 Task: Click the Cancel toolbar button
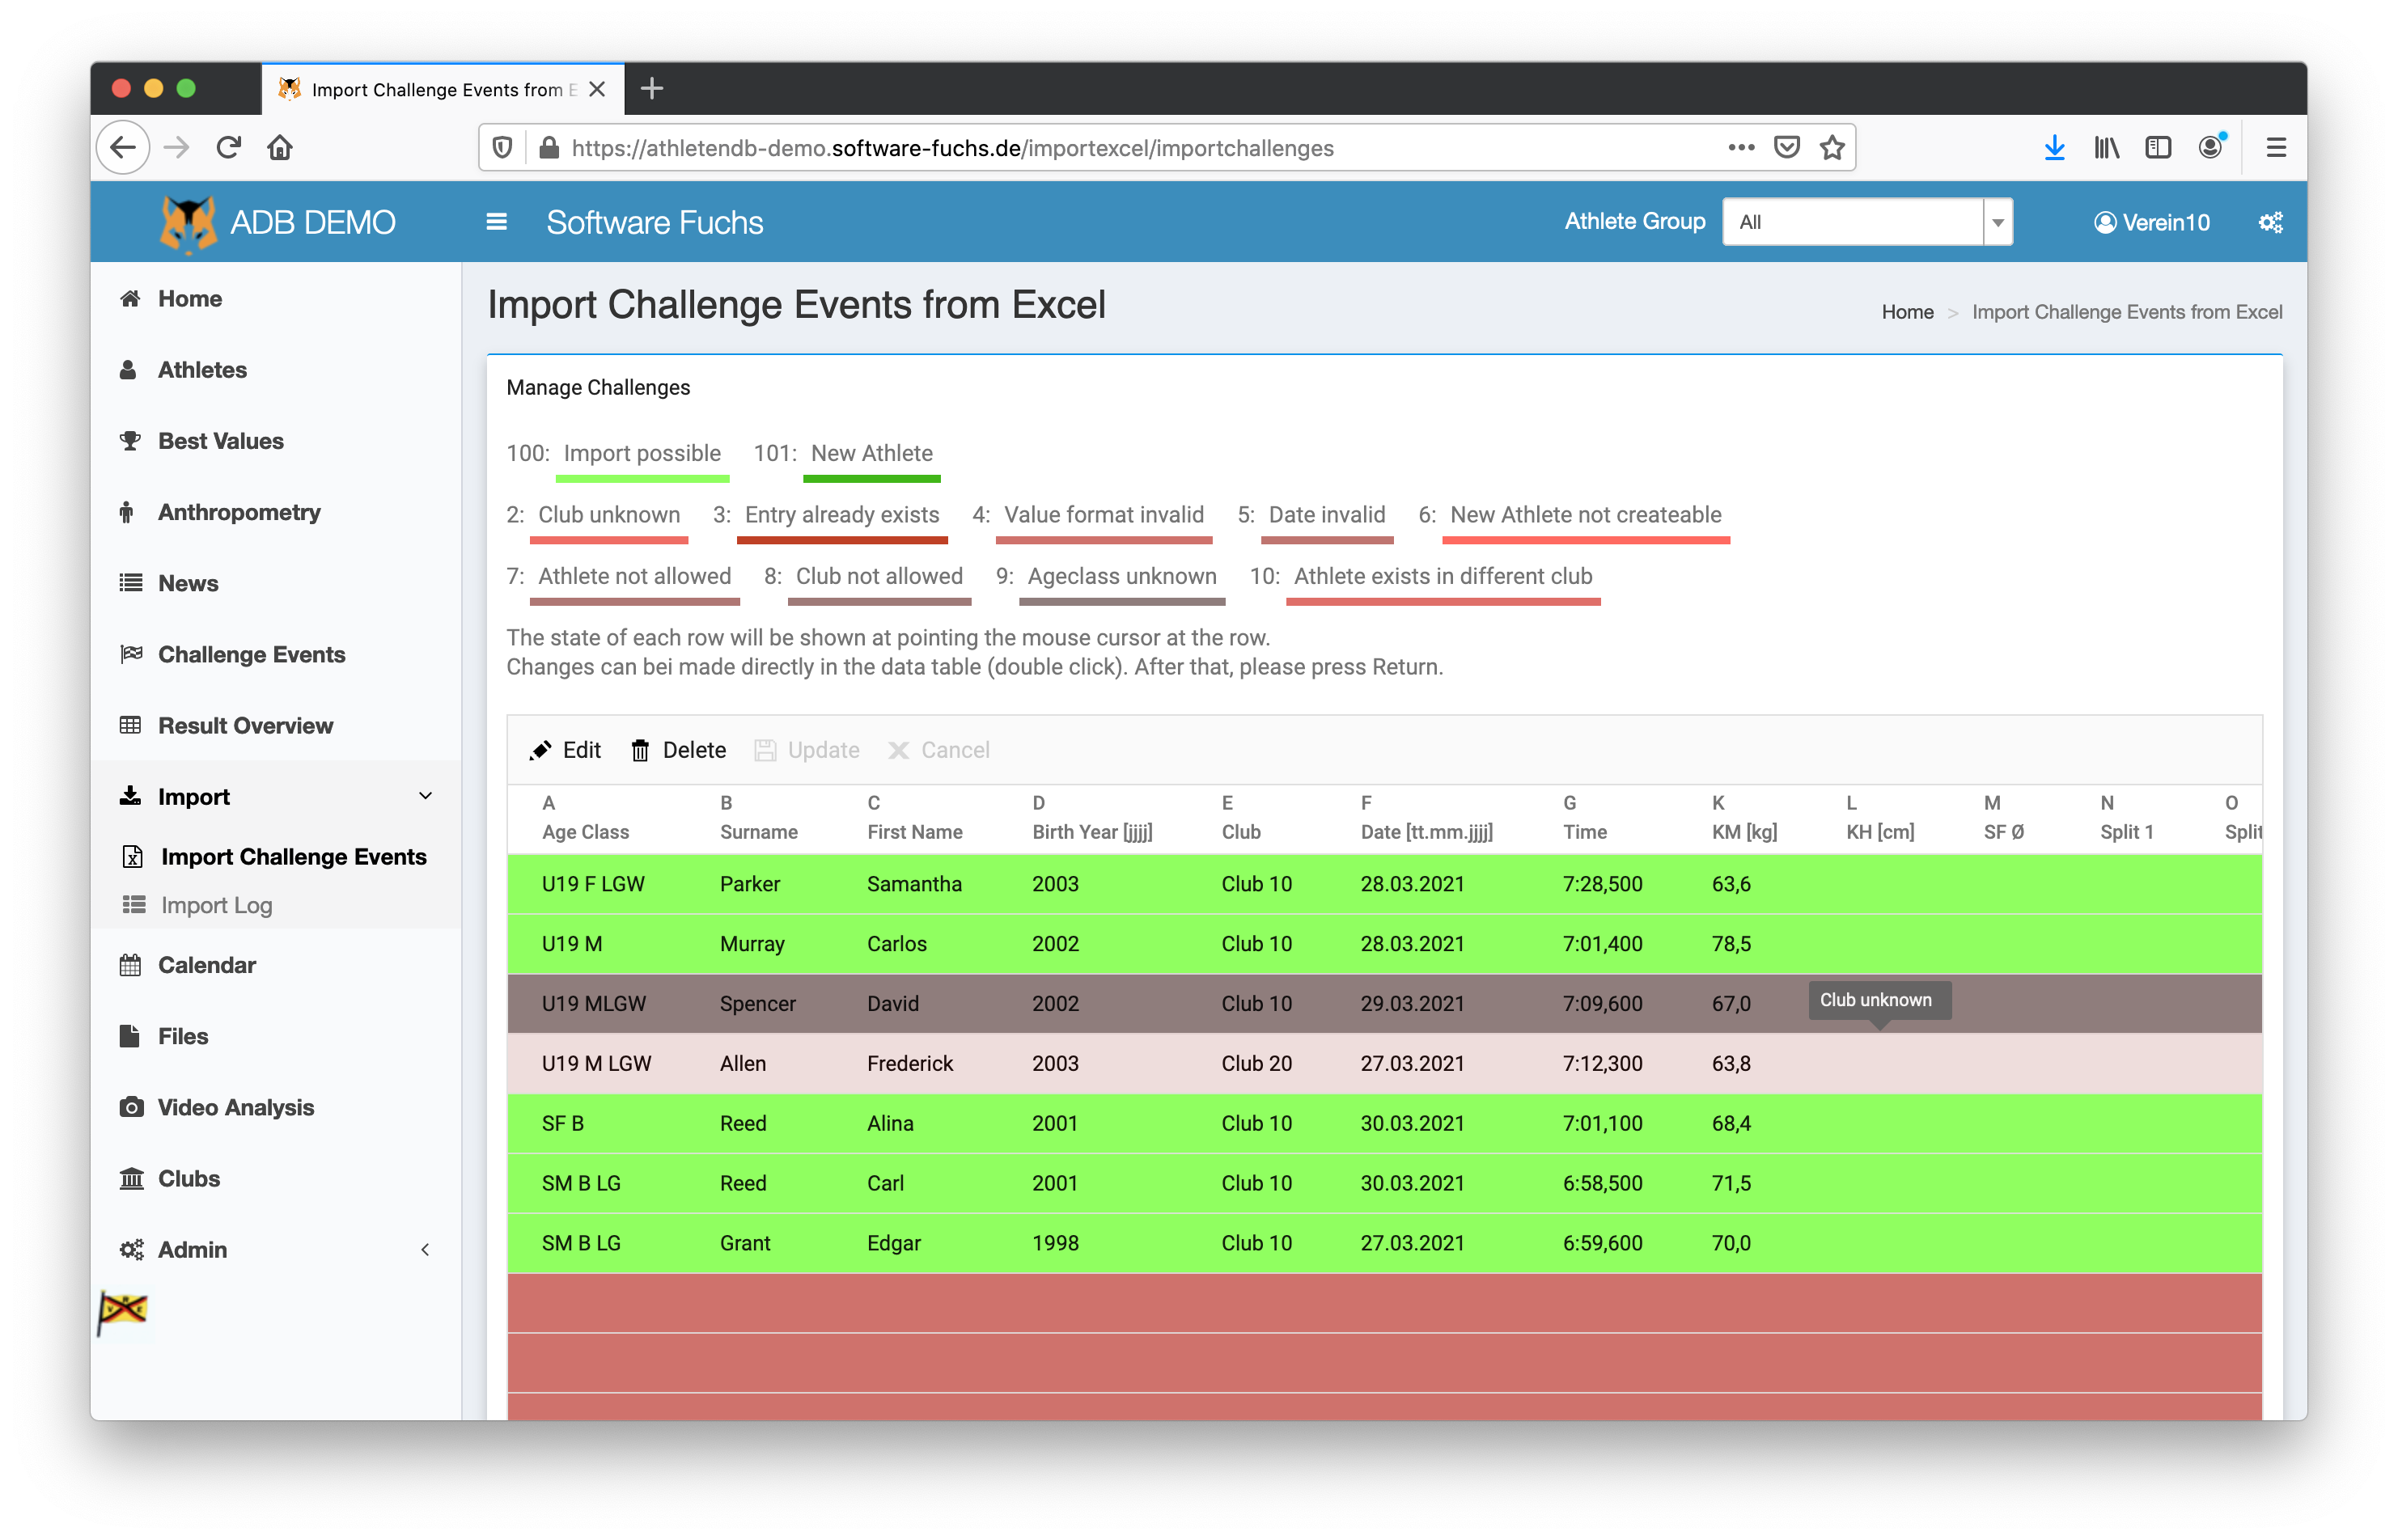tap(938, 750)
